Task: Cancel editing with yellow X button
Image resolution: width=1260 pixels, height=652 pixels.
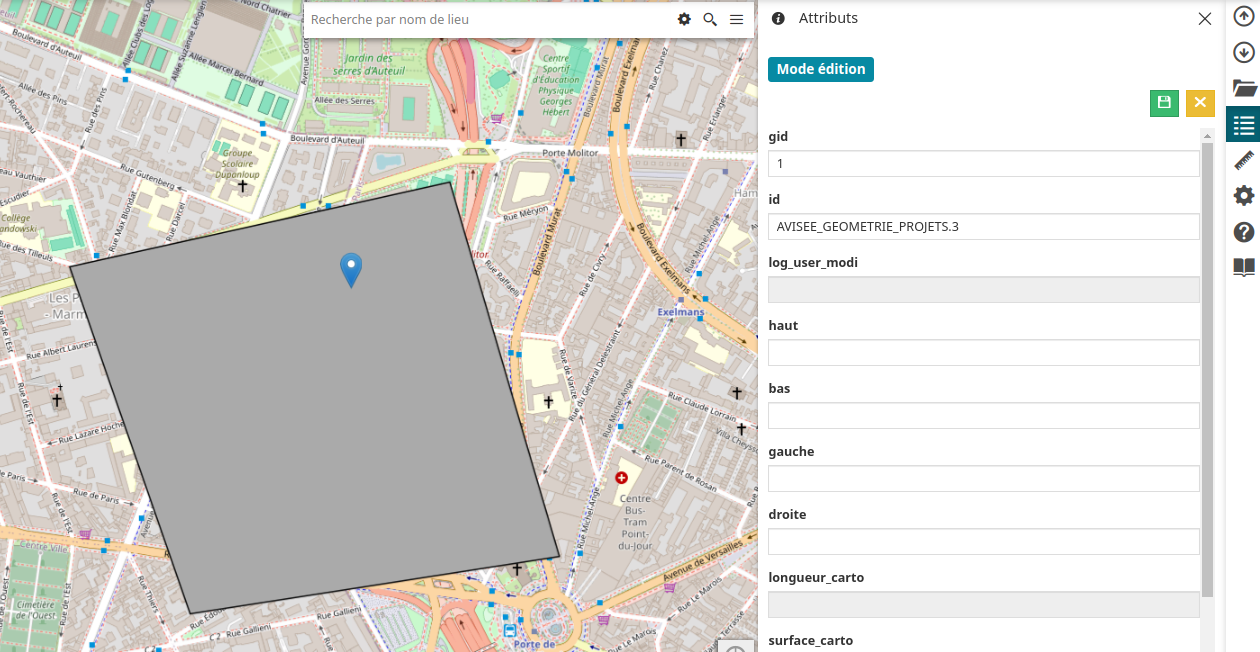Action: point(1200,103)
